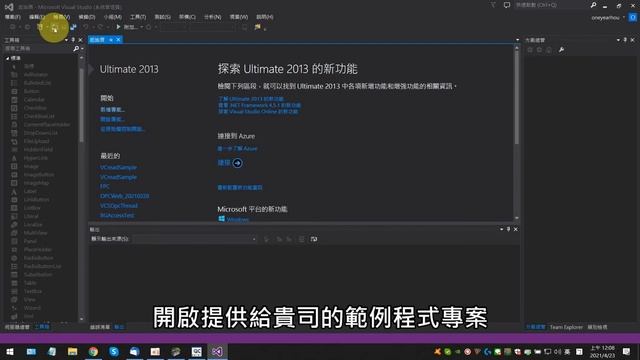This screenshot has width=640, height=360.
Task: Click the Redo toolbar icon
Action: tap(100, 27)
